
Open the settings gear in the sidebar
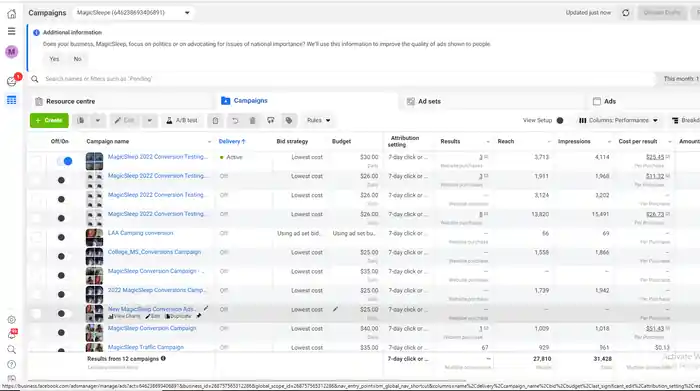[12, 320]
